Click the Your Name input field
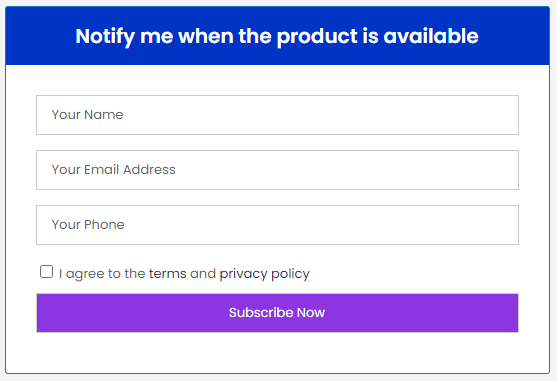557x381 pixels. pyautogui.click(x=277, y=115)
